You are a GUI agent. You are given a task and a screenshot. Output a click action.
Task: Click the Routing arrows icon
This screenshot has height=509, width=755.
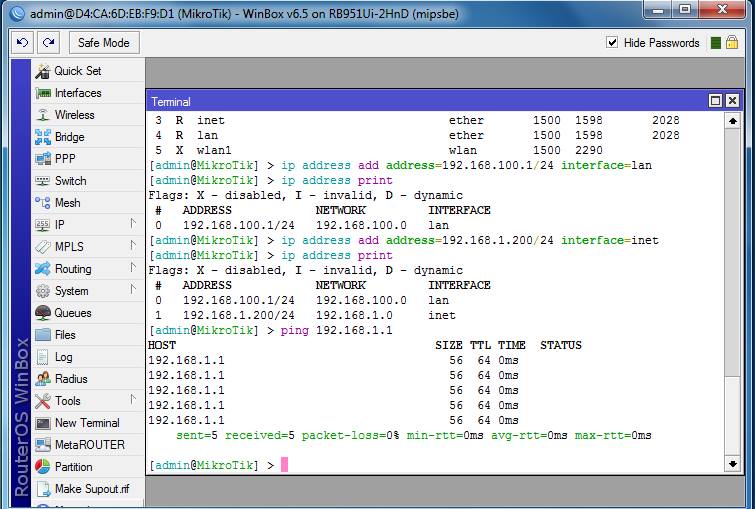42,269
